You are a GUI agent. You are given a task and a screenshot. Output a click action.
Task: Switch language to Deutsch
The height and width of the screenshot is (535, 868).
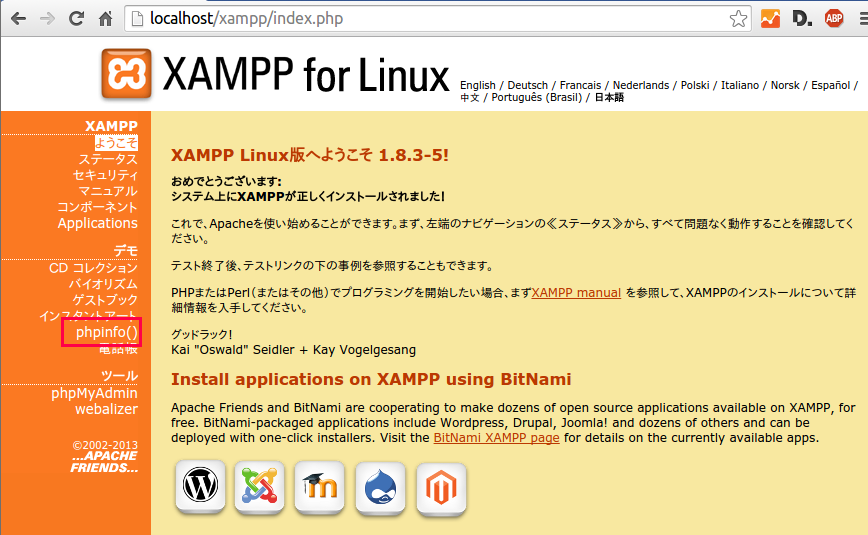click(528, 85)
